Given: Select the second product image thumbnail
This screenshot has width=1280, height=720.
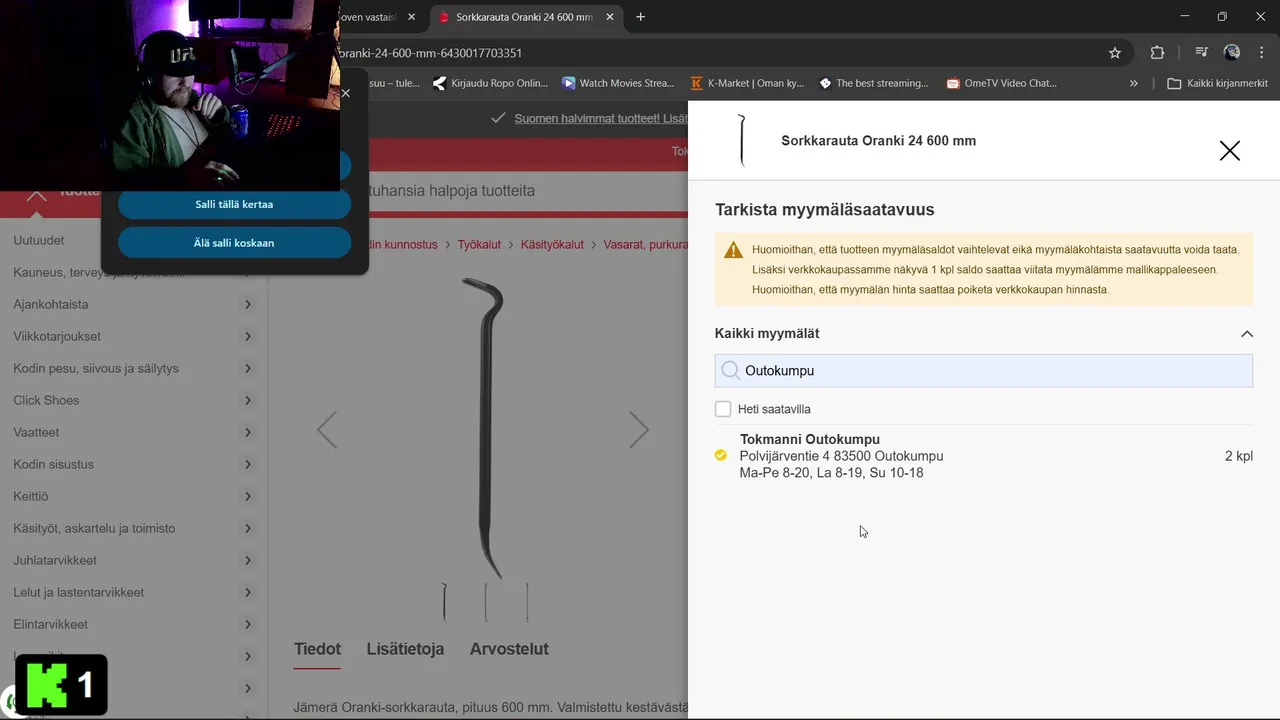Looking at the screenshot, I should 486,602.
